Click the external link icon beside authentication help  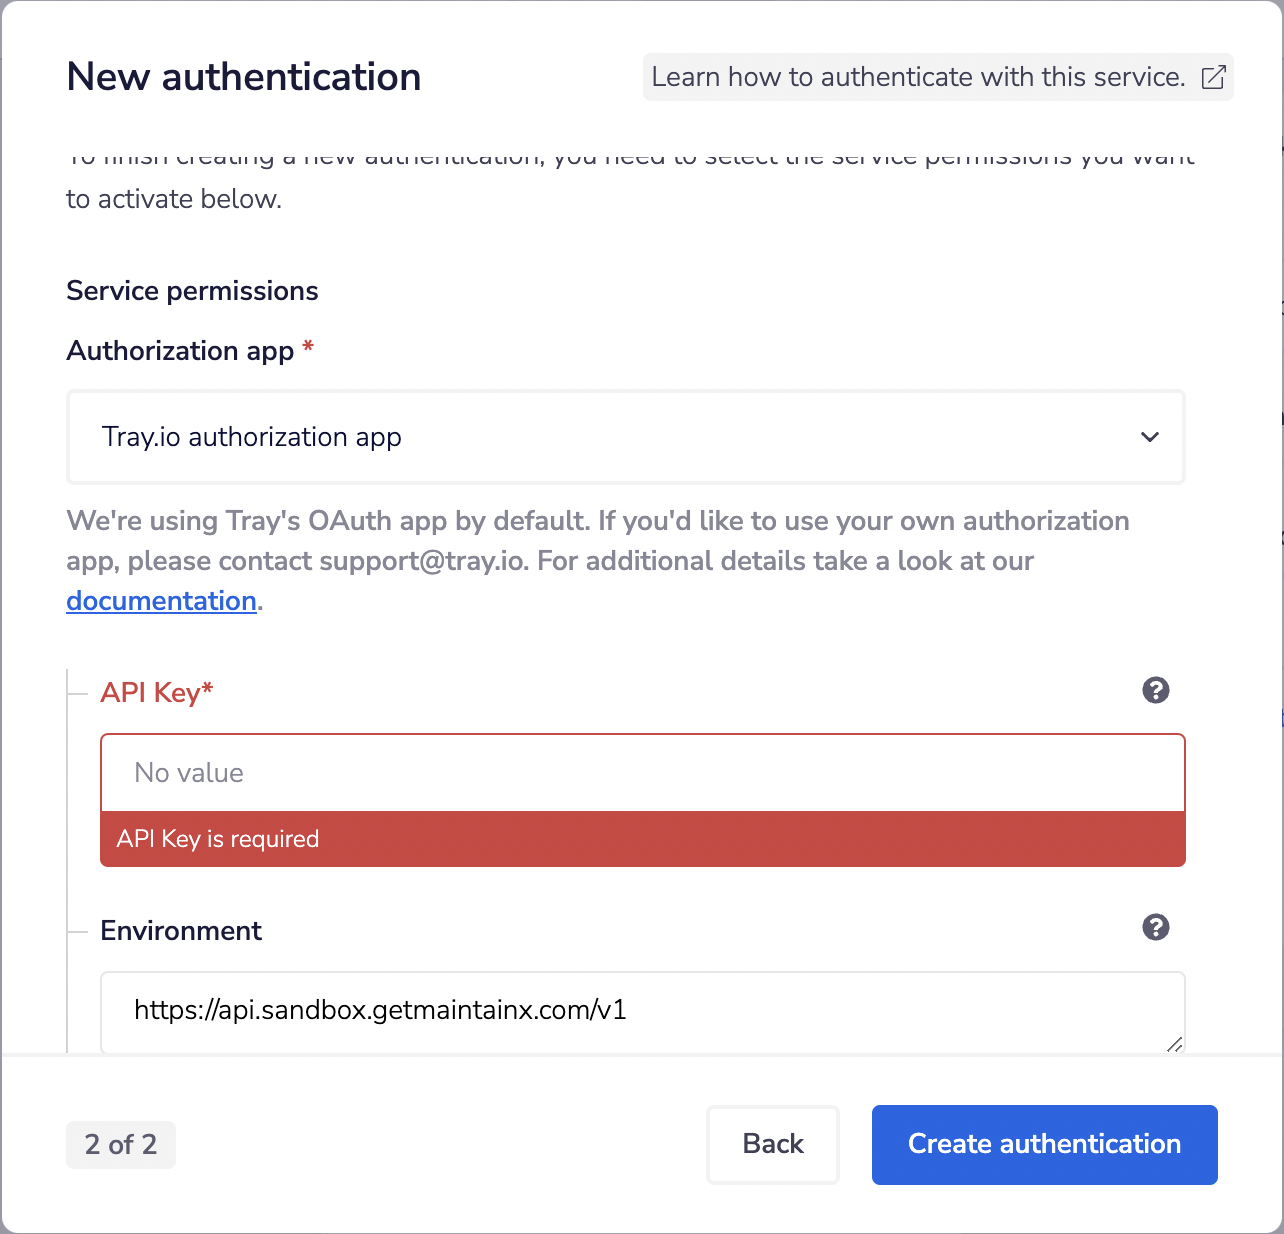coord(1214,76)
